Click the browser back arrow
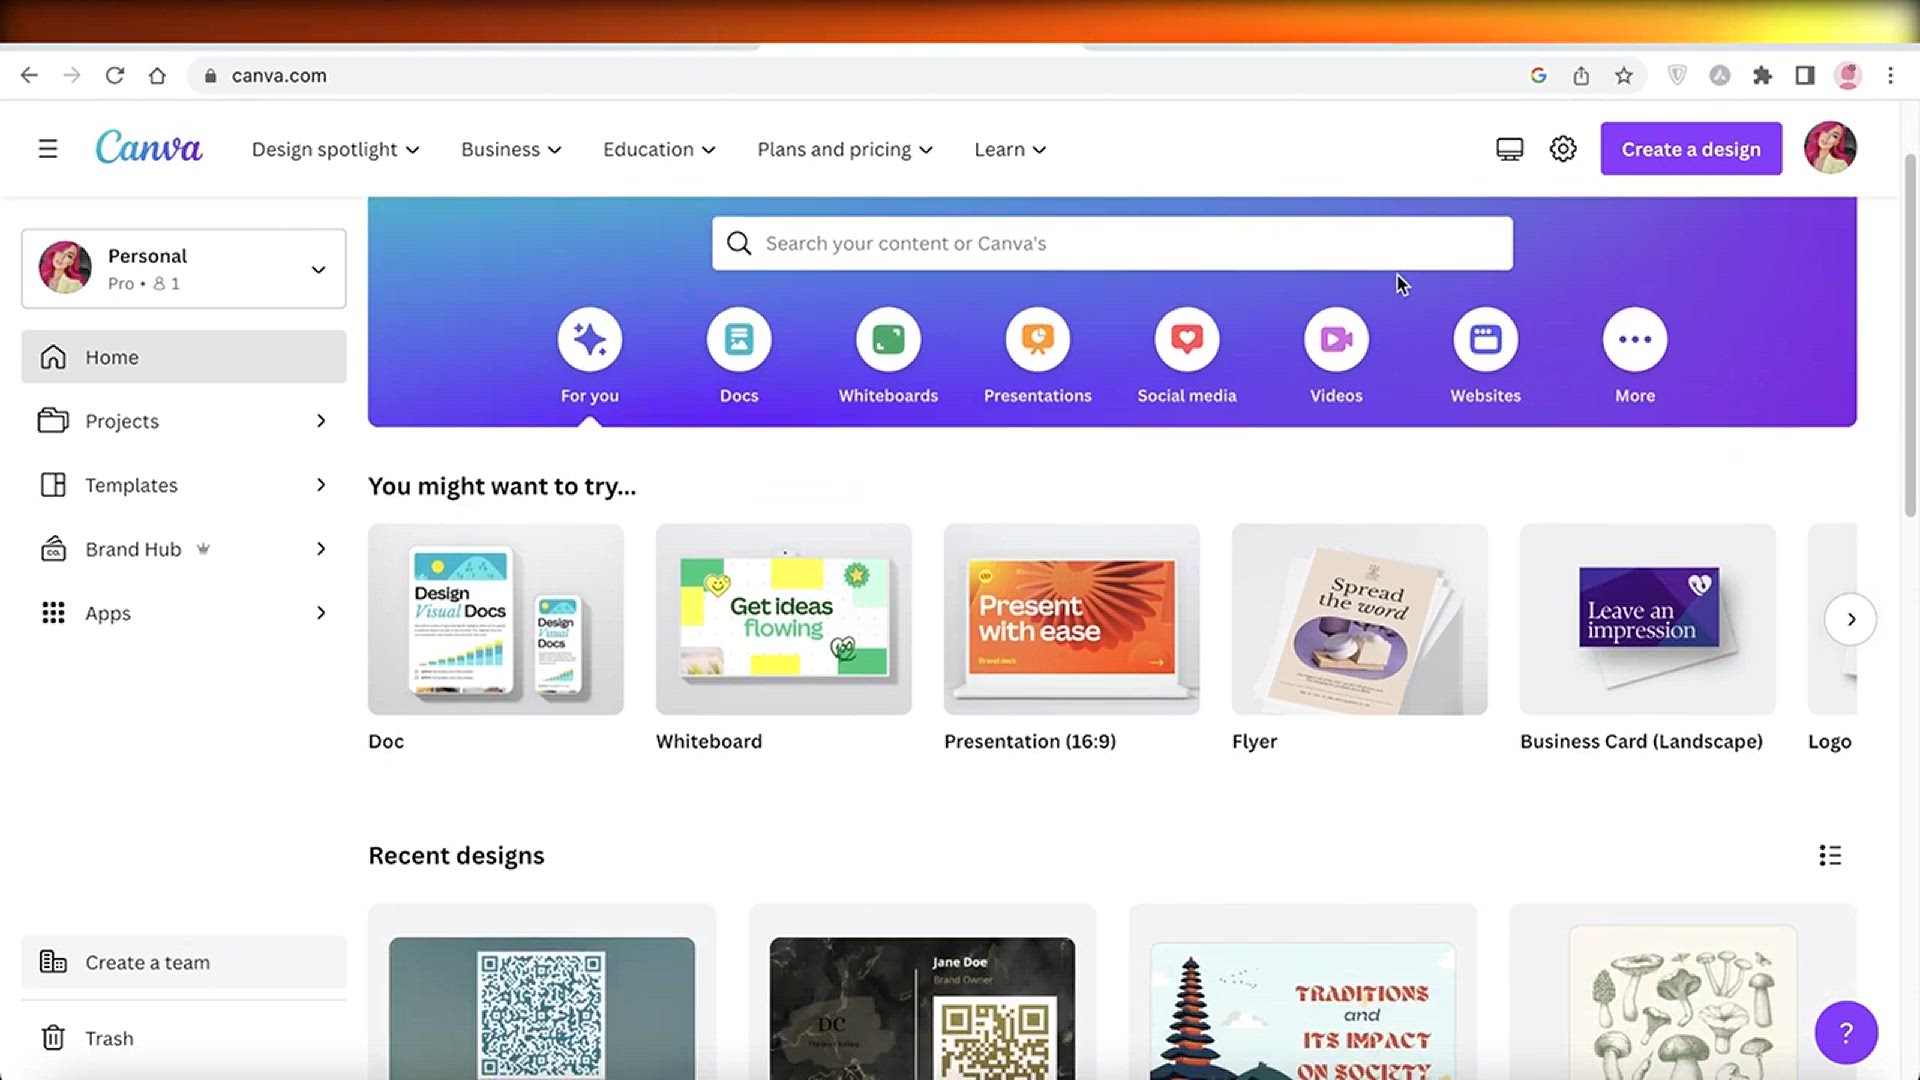Screen dimensions: 1920x1080 point(29,75)
